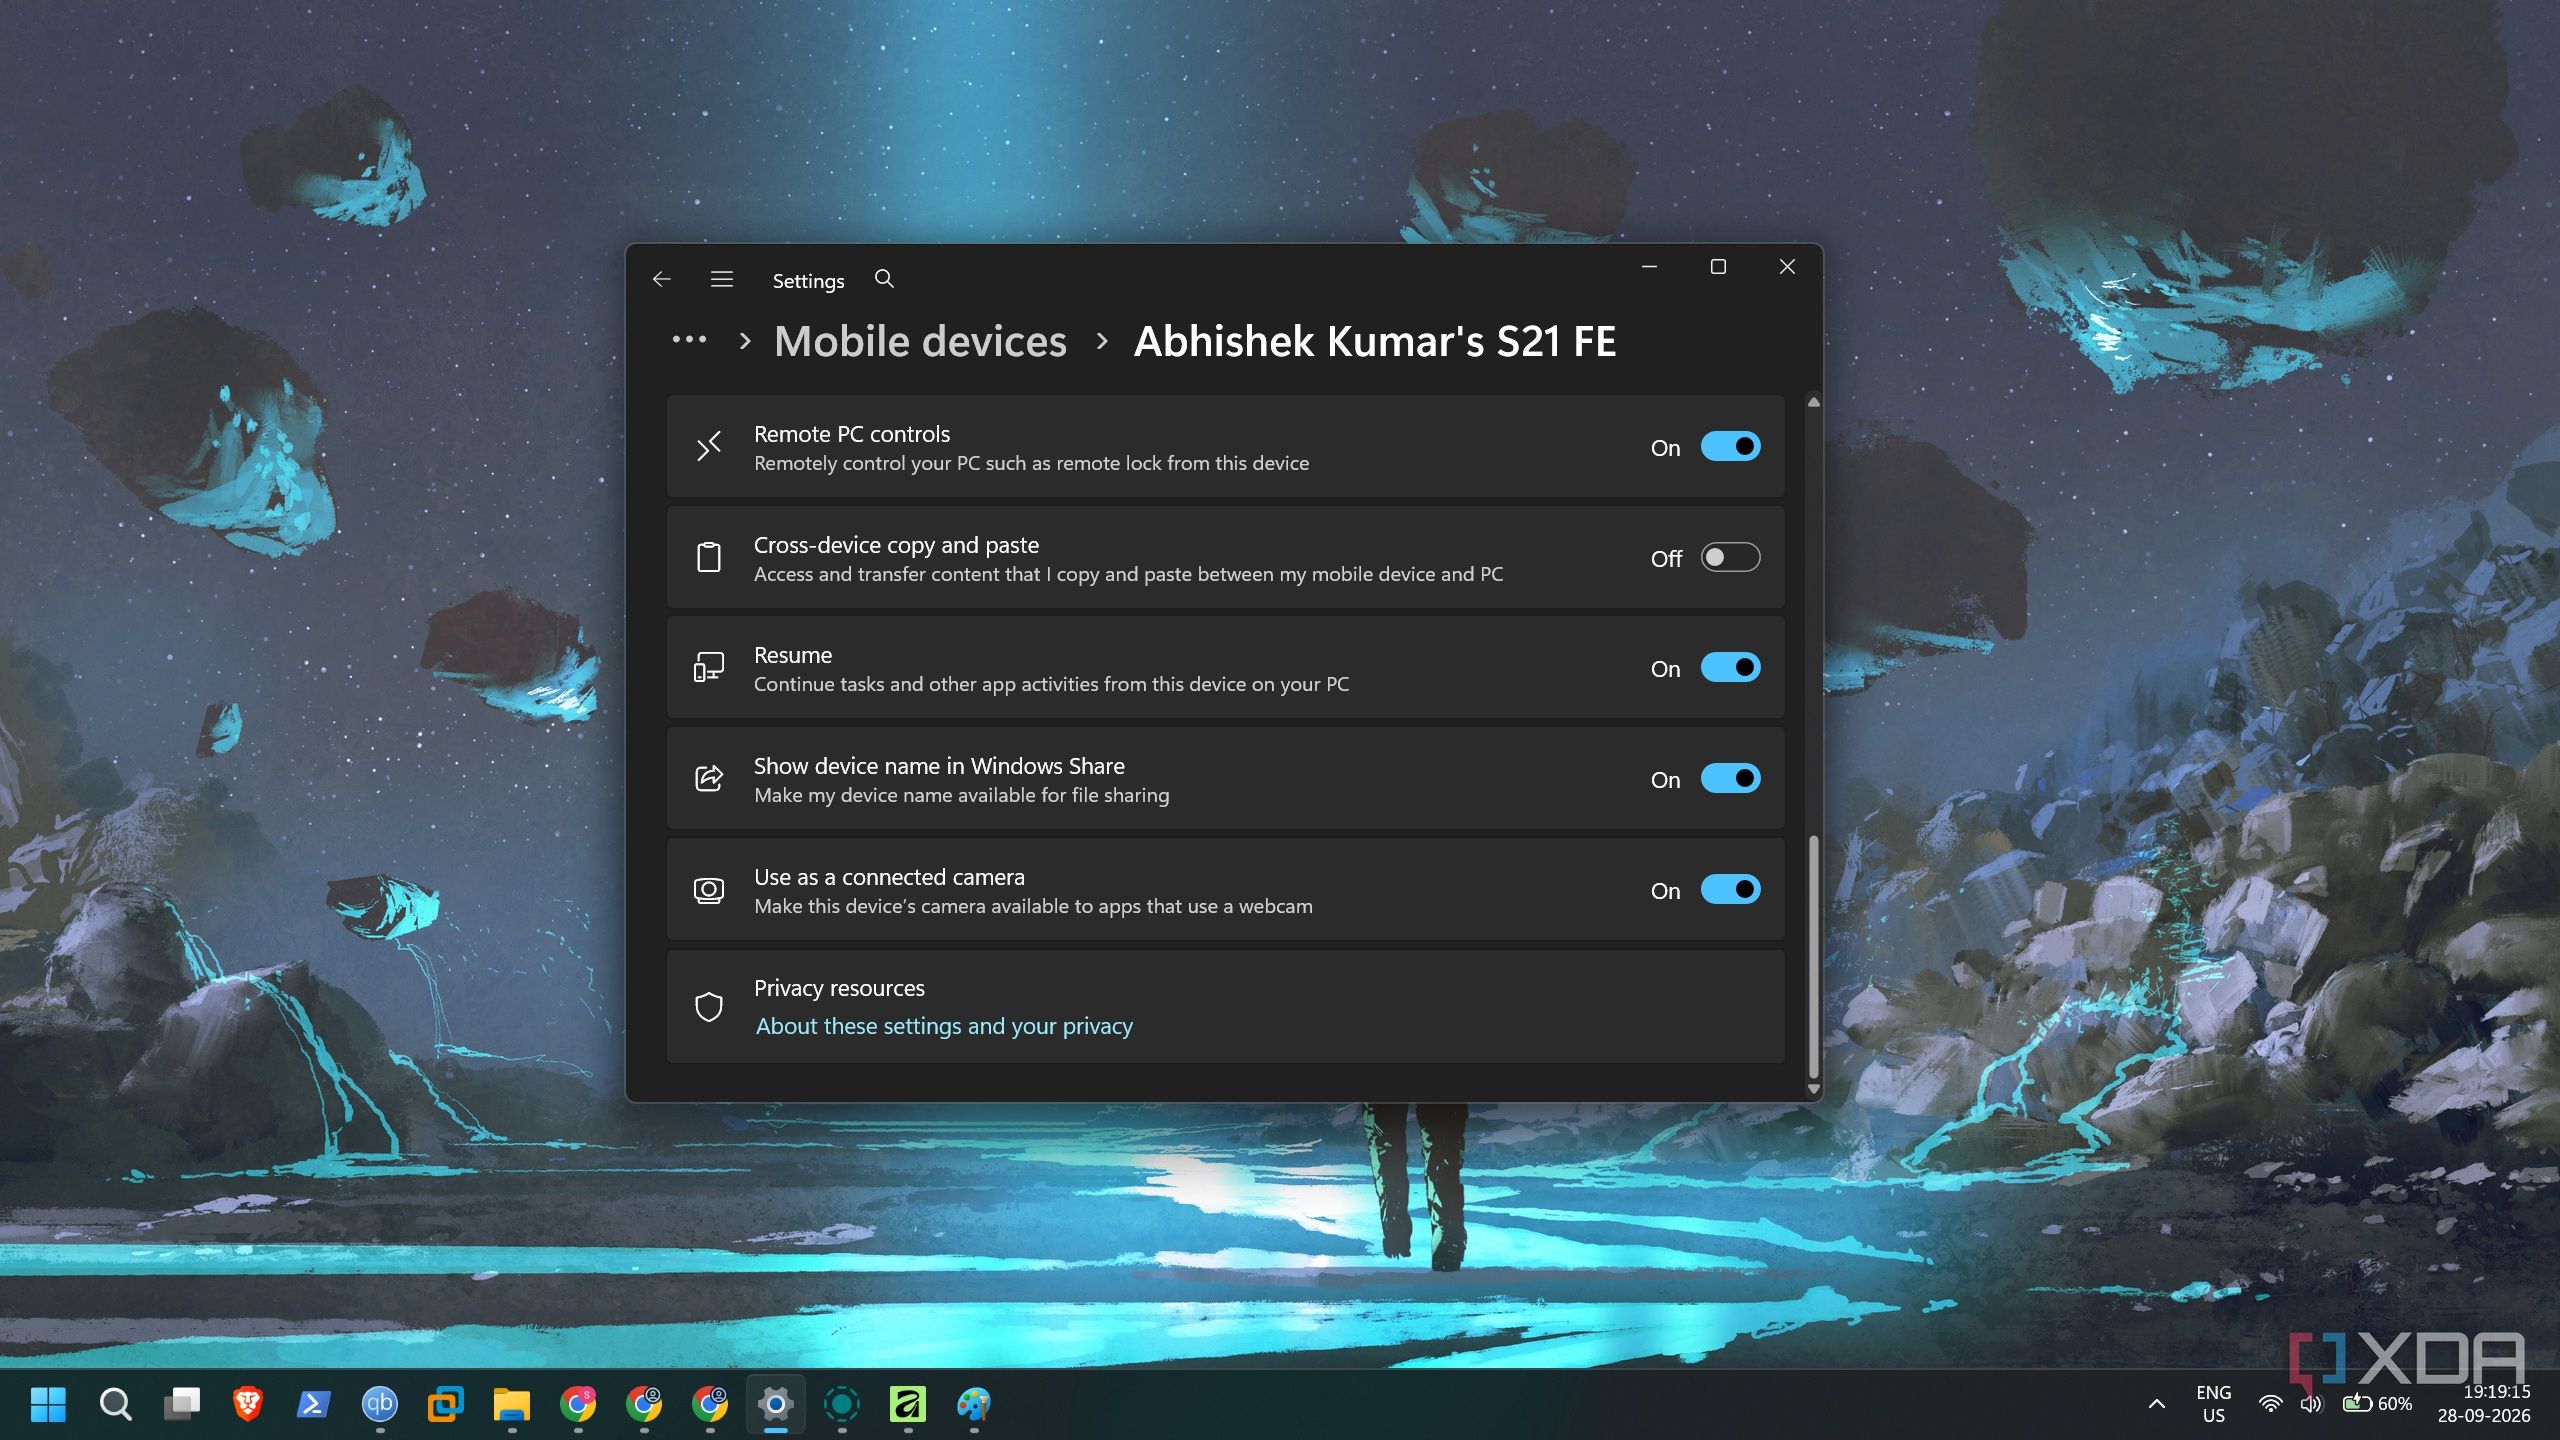The height and width of the screenshot is (1440, 2560).
Task: Click the "Off" label for cross-device copy
Action: [x=1666, y=559]
